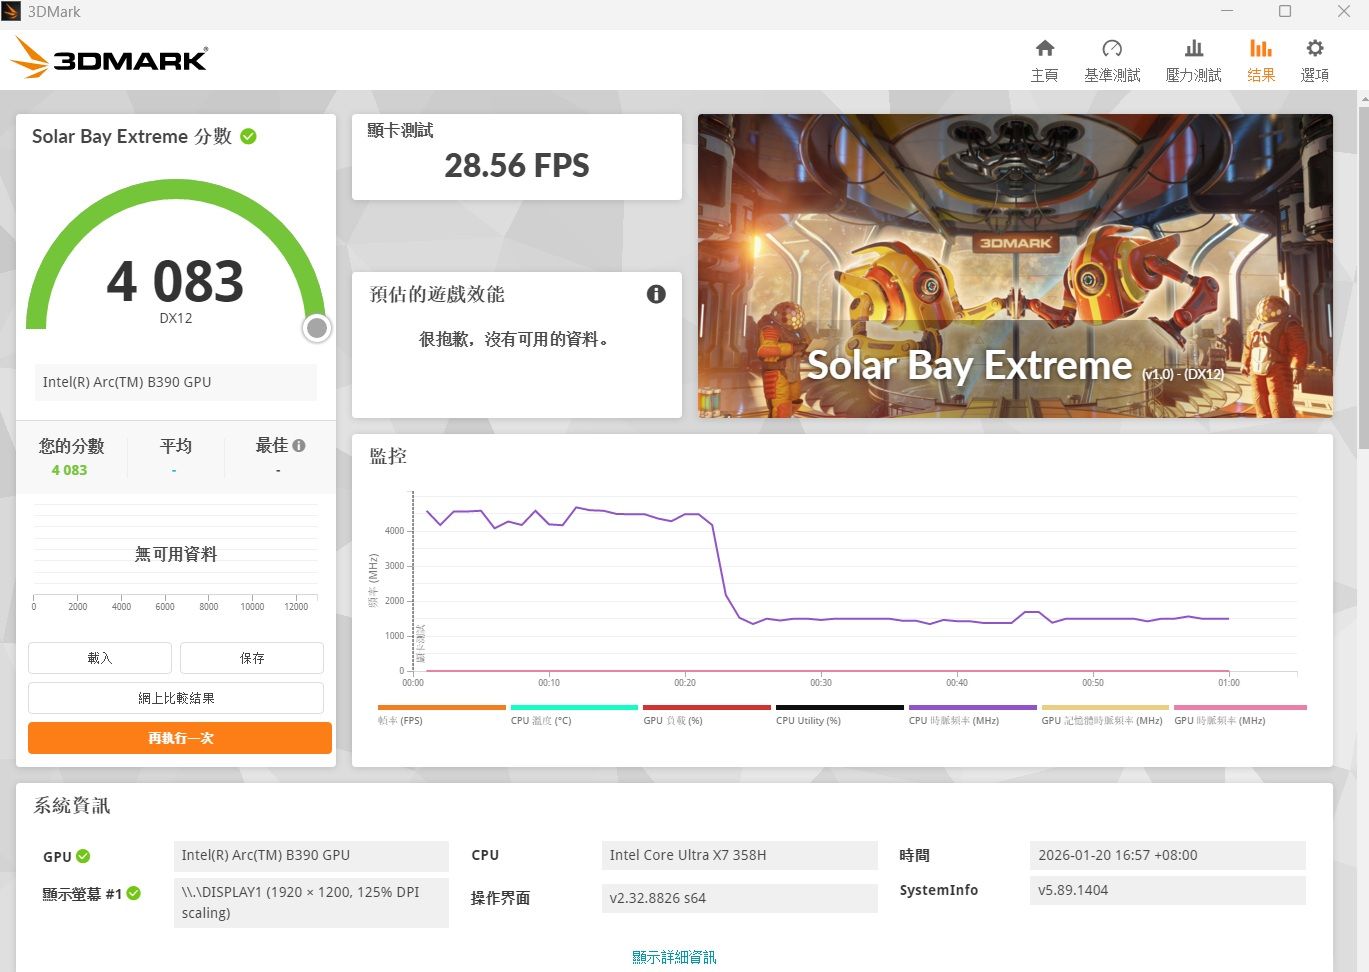Open the 基準測試 benchmarks section
This screenshot has height=972, width=1369.
1112,60
